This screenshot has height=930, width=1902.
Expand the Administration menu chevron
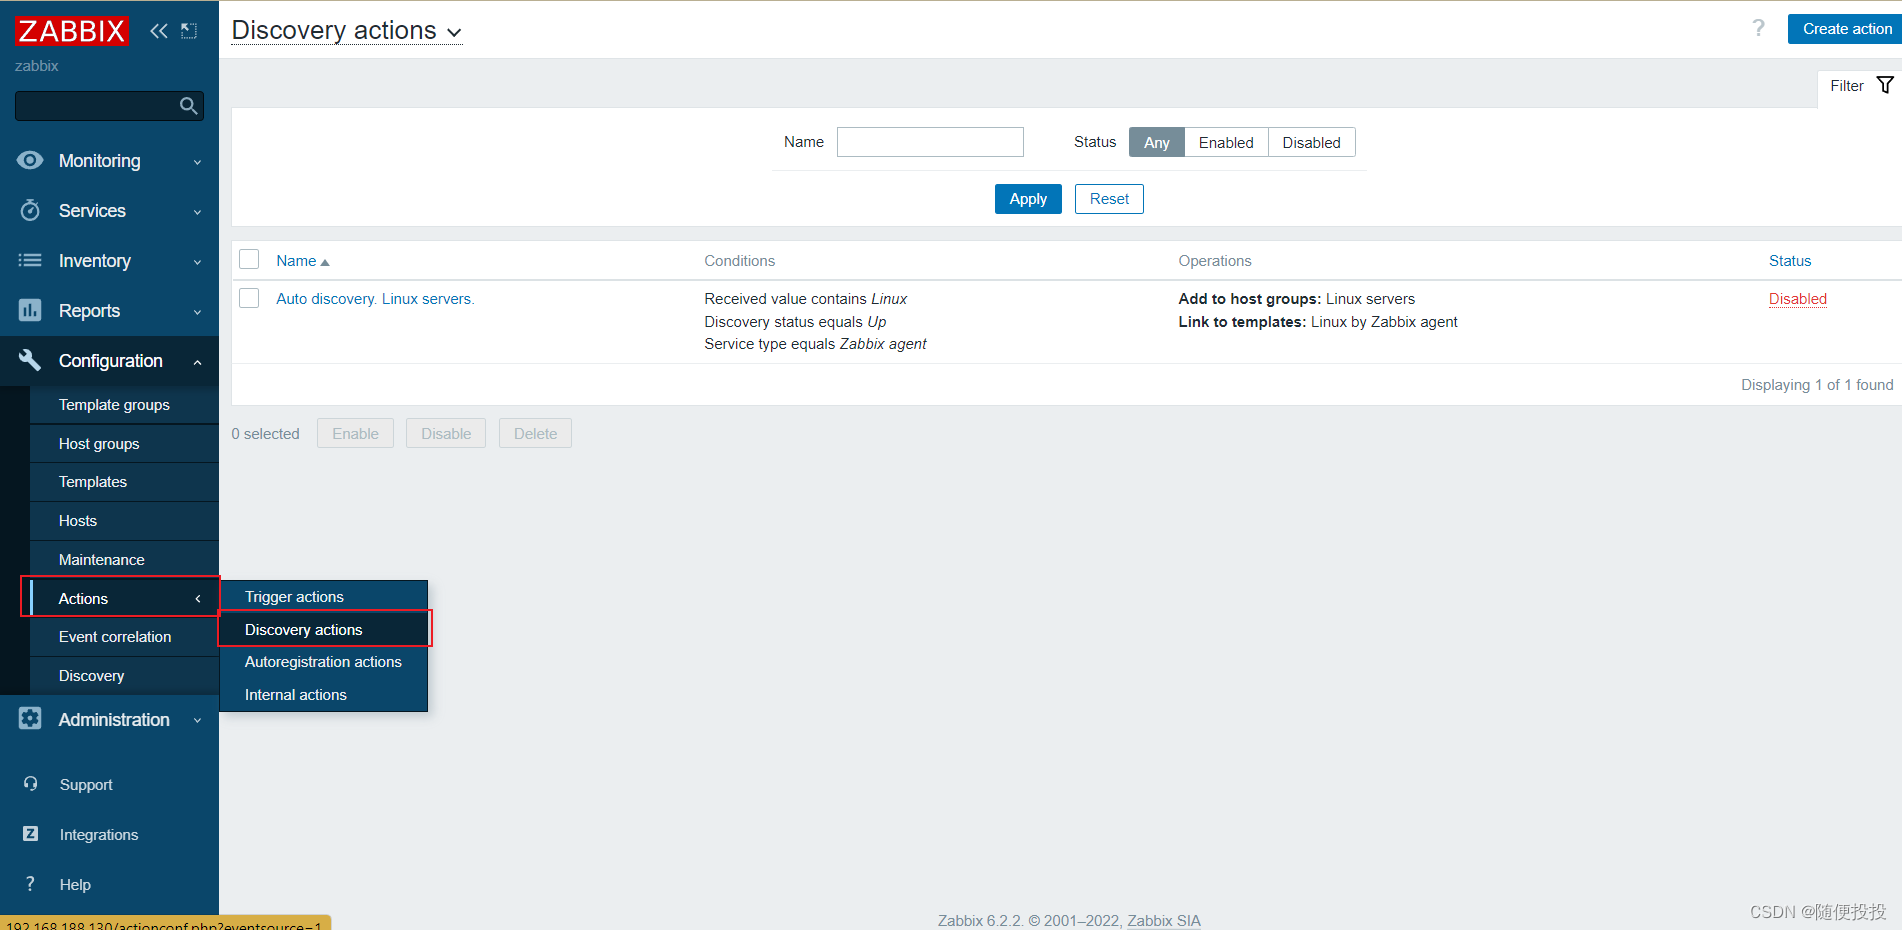(197, 720)
